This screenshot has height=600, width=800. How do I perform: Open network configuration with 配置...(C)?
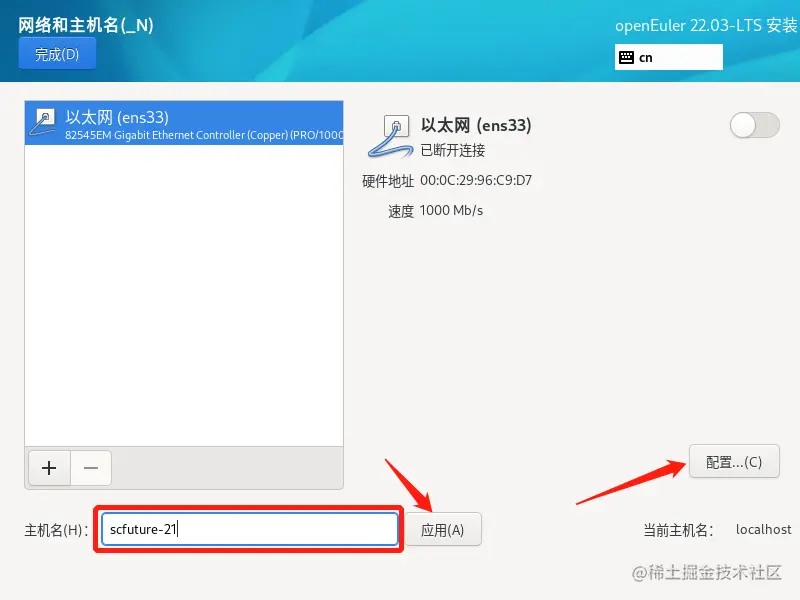point(734,462)
